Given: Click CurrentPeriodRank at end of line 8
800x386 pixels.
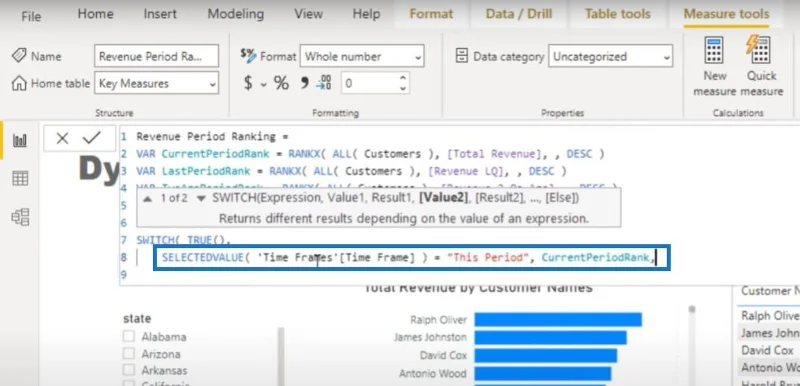Looking at the screenshot, I should pos(595,258).
